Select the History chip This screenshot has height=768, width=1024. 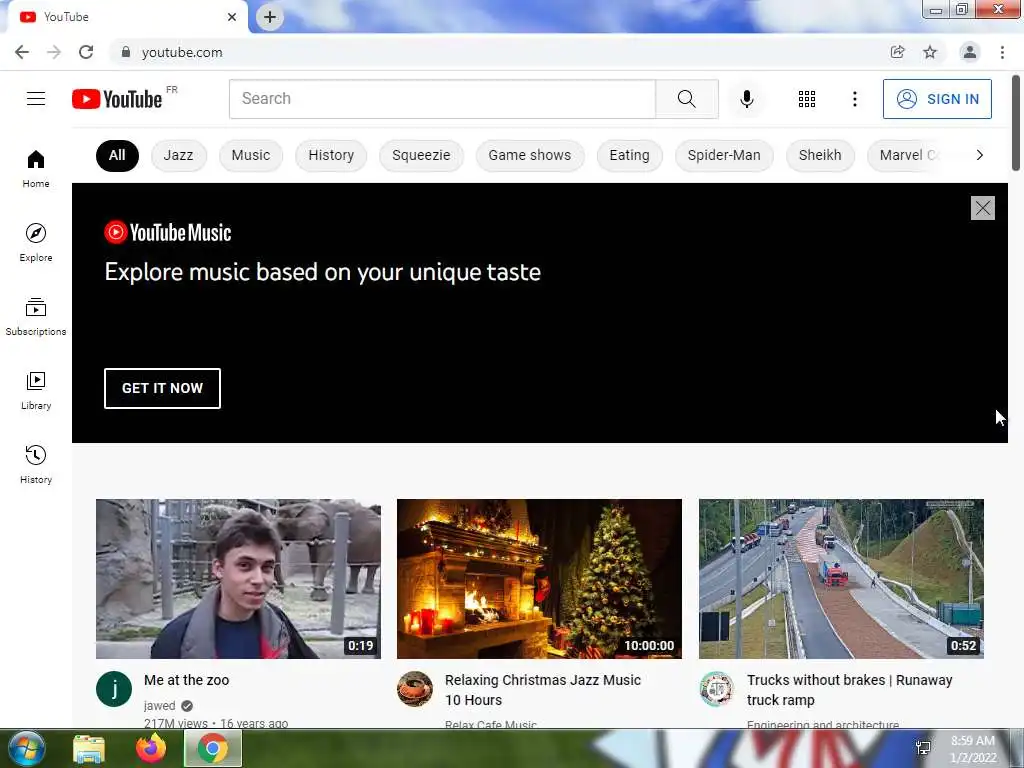(331, 155)
